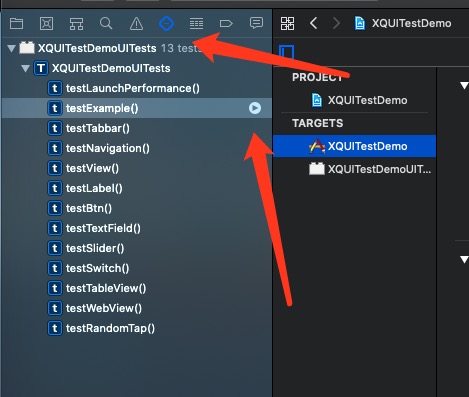
Task: Click the project file icon under PROJECT
Action: [317, 100]
